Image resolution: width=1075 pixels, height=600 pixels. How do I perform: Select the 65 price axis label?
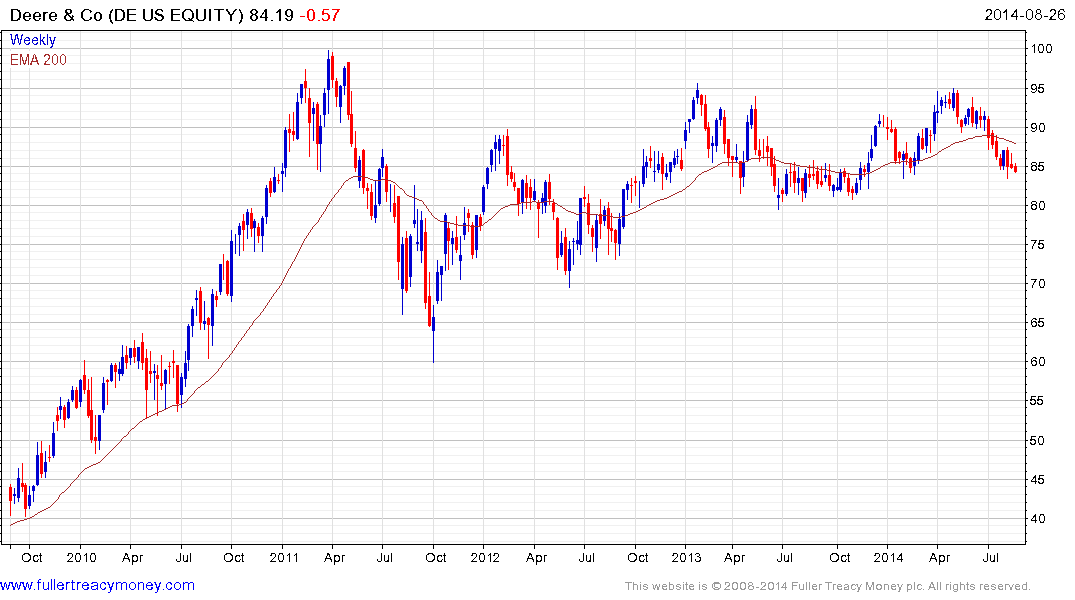pos(1038,323)
